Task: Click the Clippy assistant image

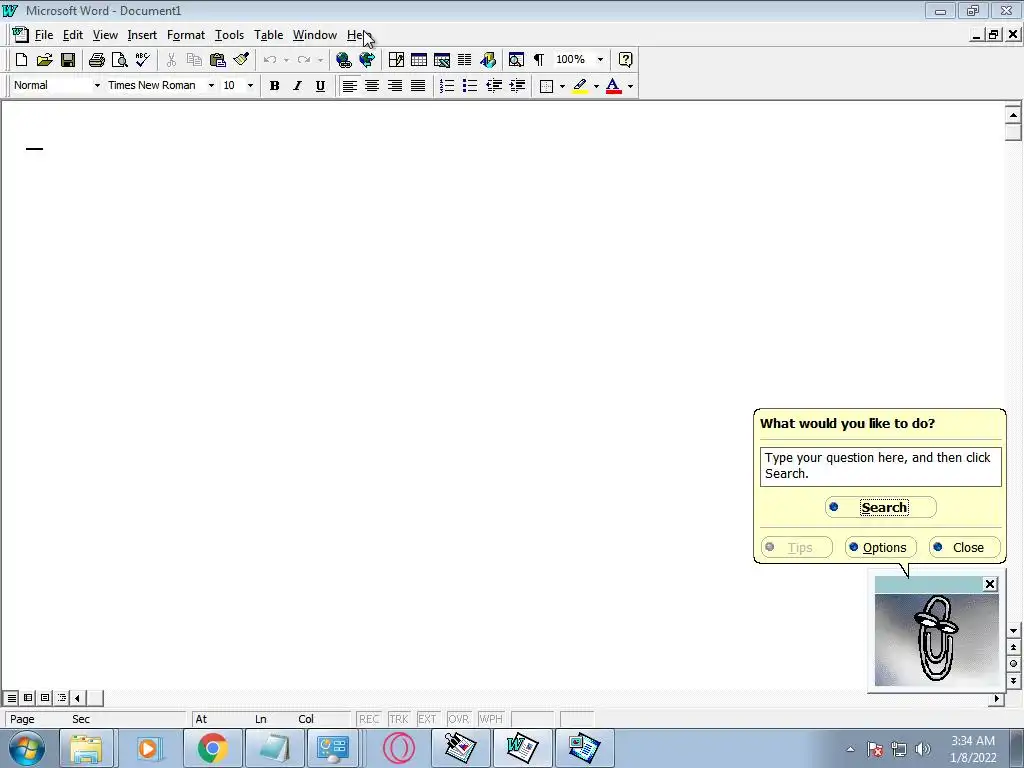Action: click(x=936, y=639)
